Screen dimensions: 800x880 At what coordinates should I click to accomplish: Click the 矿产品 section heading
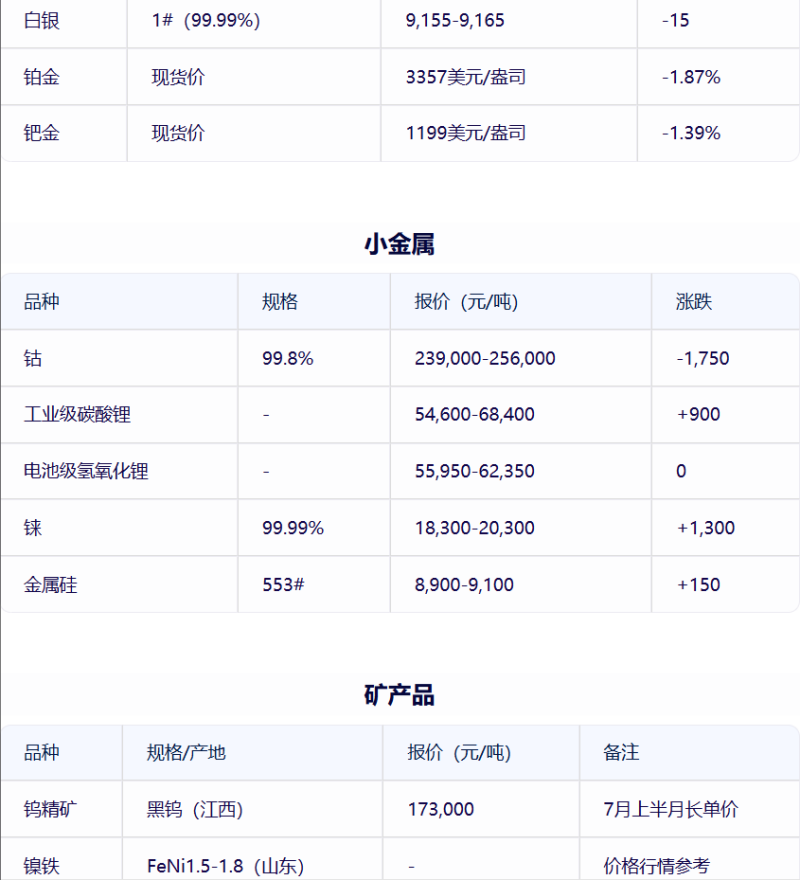tap(399, 695)
